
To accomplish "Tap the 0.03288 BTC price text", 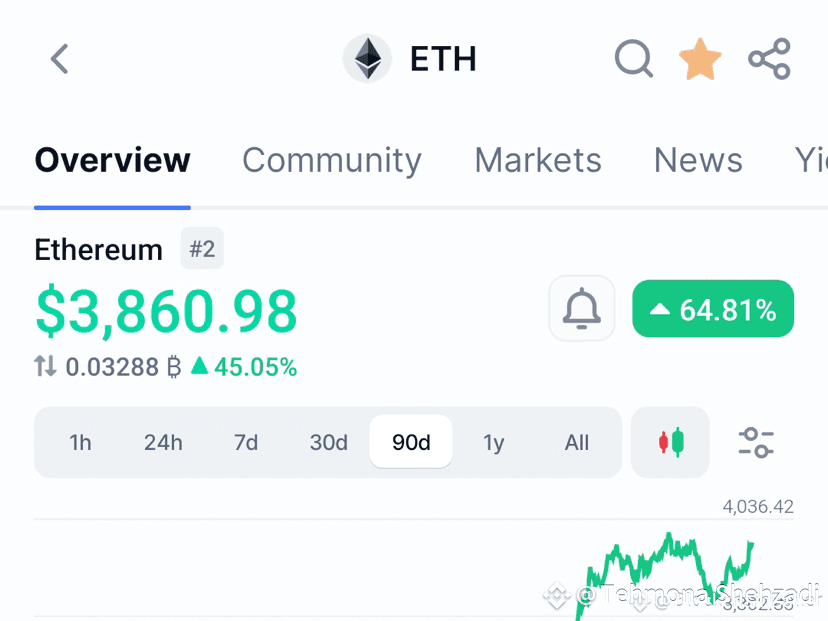I will pos(123,366).
